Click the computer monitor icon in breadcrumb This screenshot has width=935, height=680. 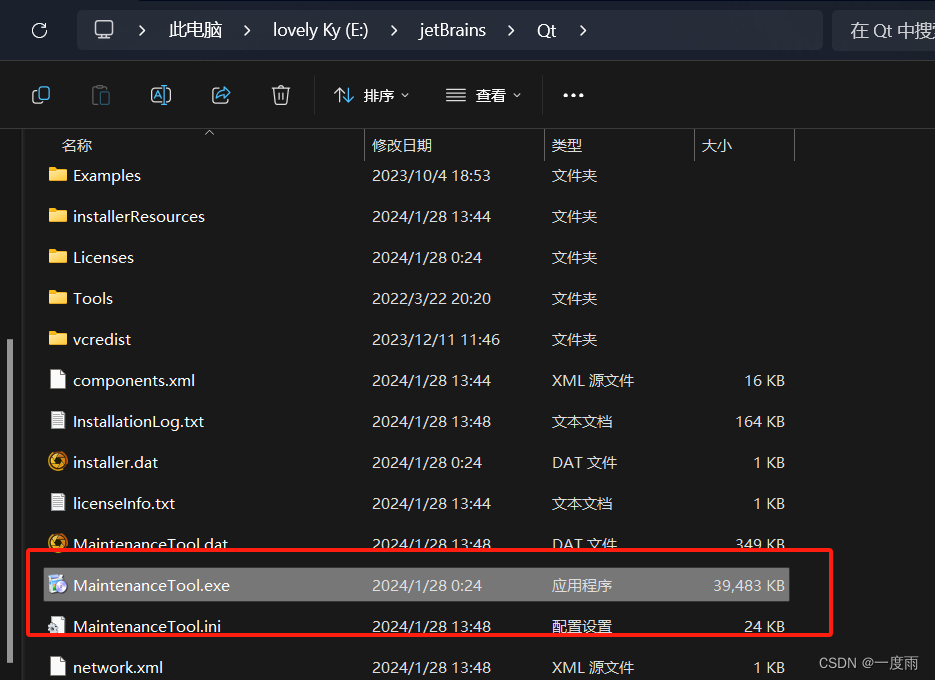(104, 30)
